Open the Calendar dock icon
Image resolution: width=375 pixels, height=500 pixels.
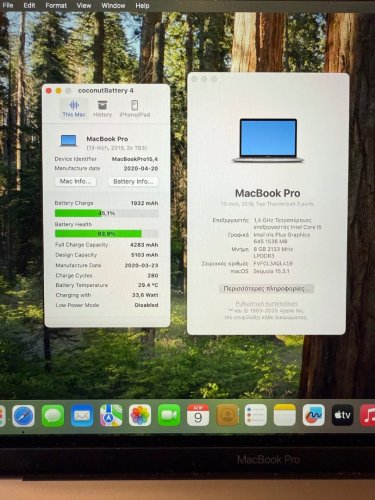pyautogui.click(x=198, y=415)
